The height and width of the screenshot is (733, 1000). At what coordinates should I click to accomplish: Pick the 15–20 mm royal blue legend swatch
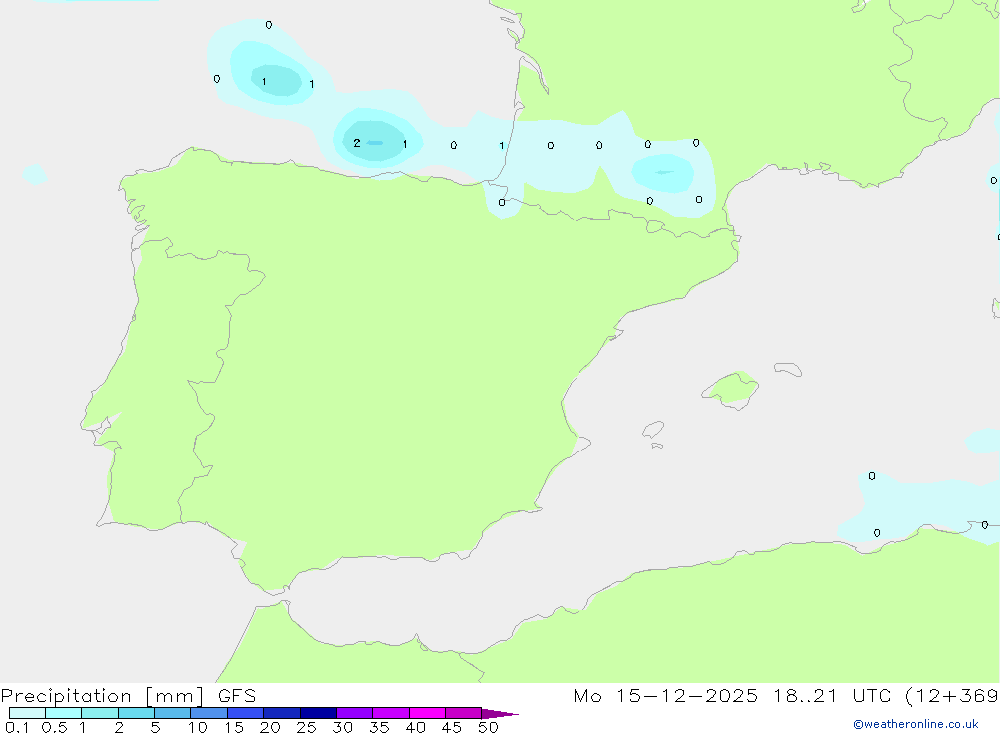245,713
